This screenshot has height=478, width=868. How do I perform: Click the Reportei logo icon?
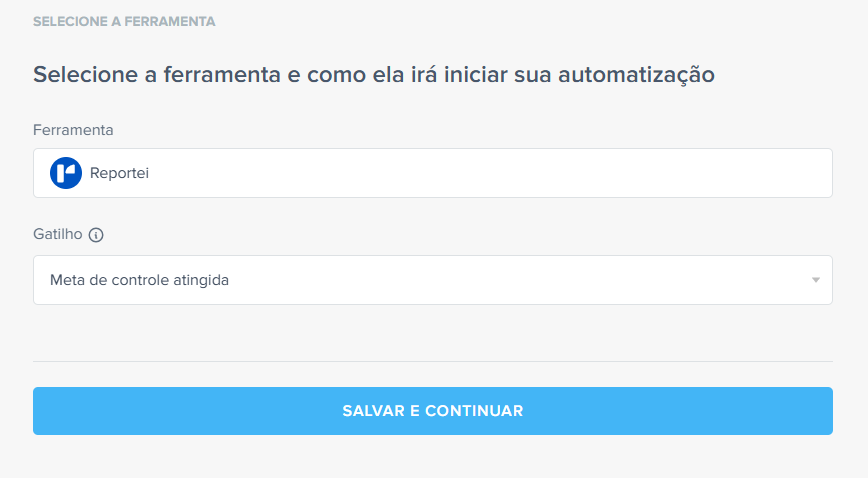[66, 173]
